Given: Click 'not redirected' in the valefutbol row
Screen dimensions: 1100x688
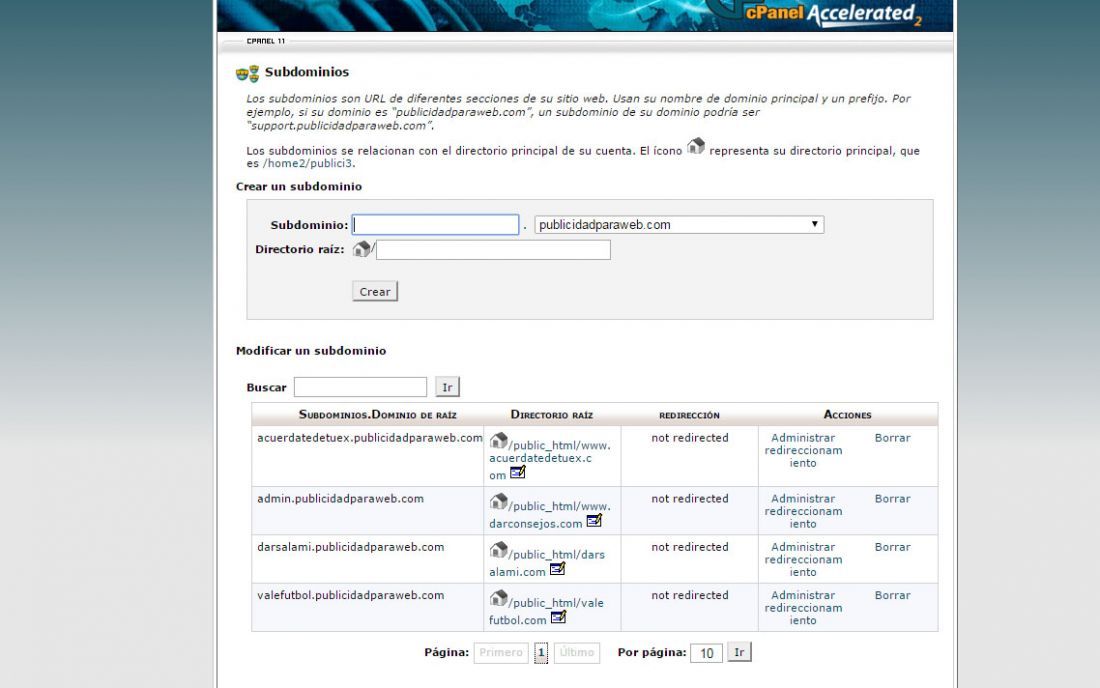Looking at the screenshot, I should [690, 595].
